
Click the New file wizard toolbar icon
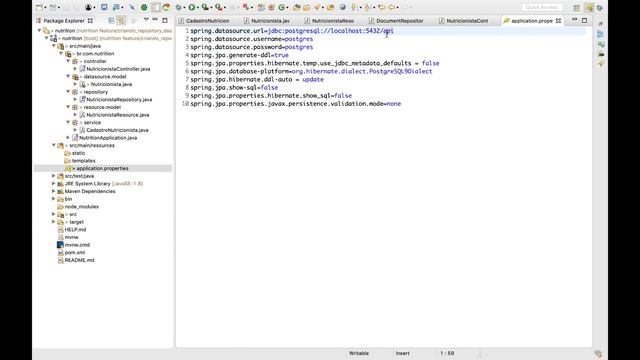pyautogui.click(x=40, y=7)
